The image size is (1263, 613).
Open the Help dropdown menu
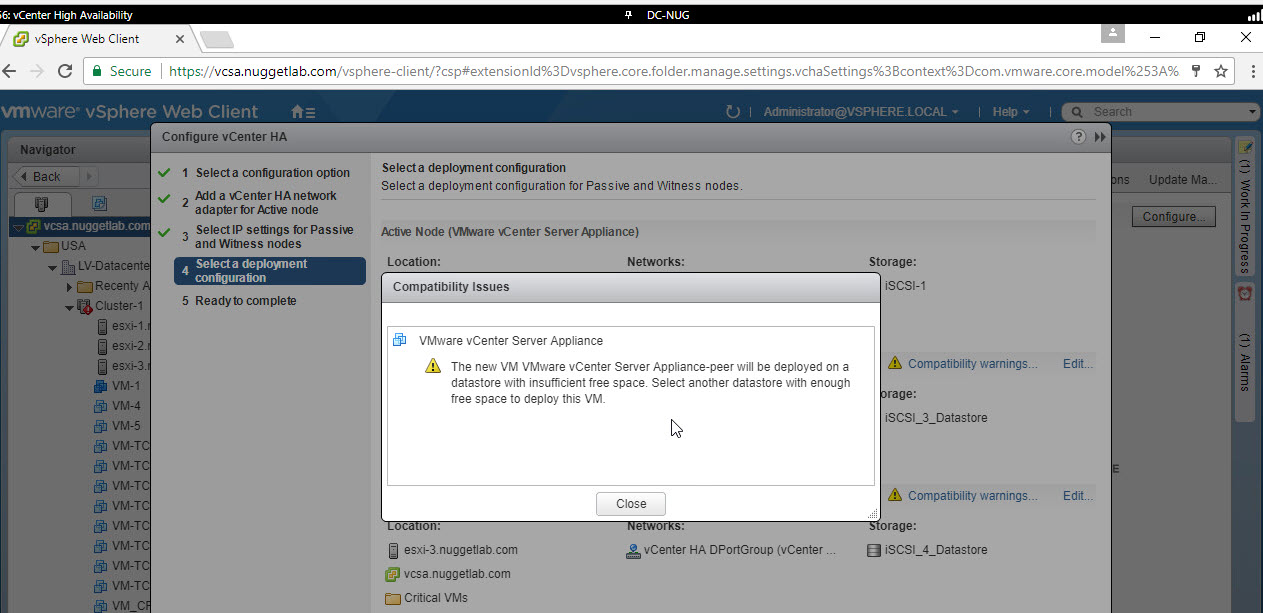[x=1010, y=112]
